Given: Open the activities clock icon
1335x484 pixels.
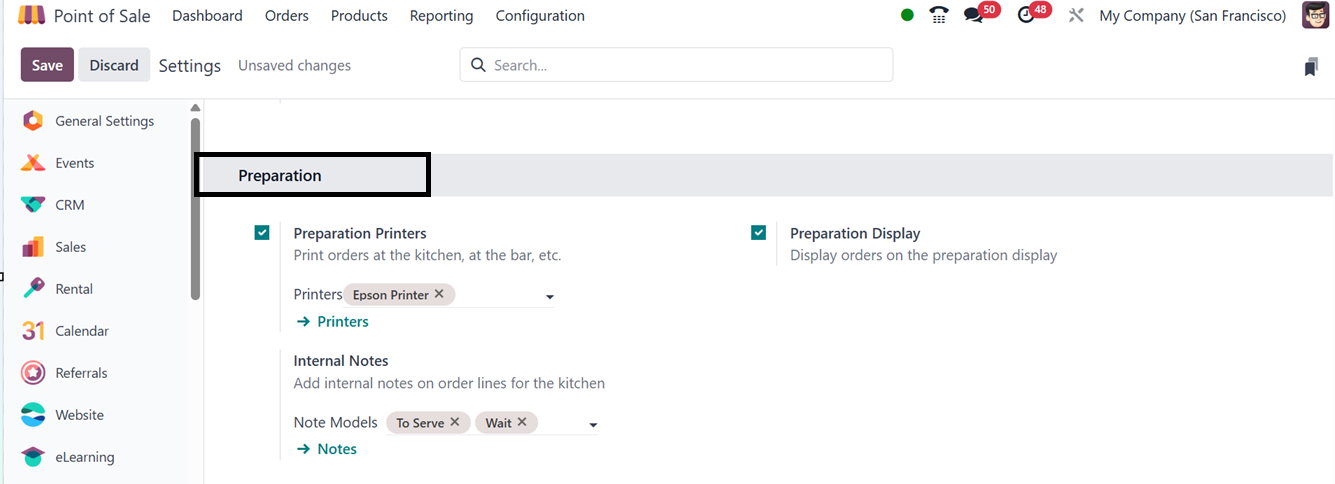Looking at the screenshot, I should [x=1025, y=16].
